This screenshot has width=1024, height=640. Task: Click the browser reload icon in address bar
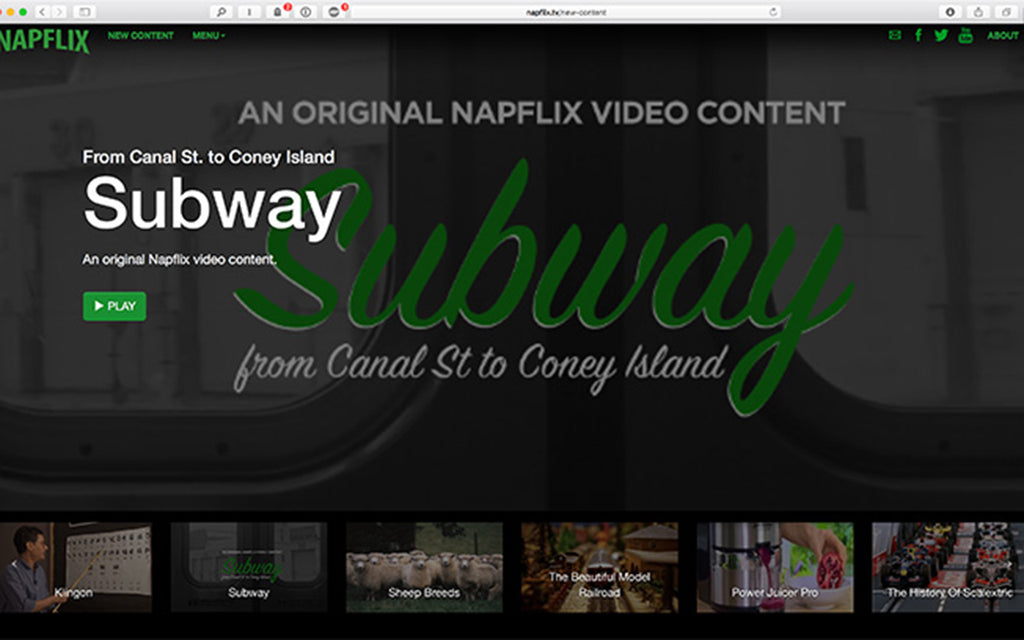coord(773,12)
